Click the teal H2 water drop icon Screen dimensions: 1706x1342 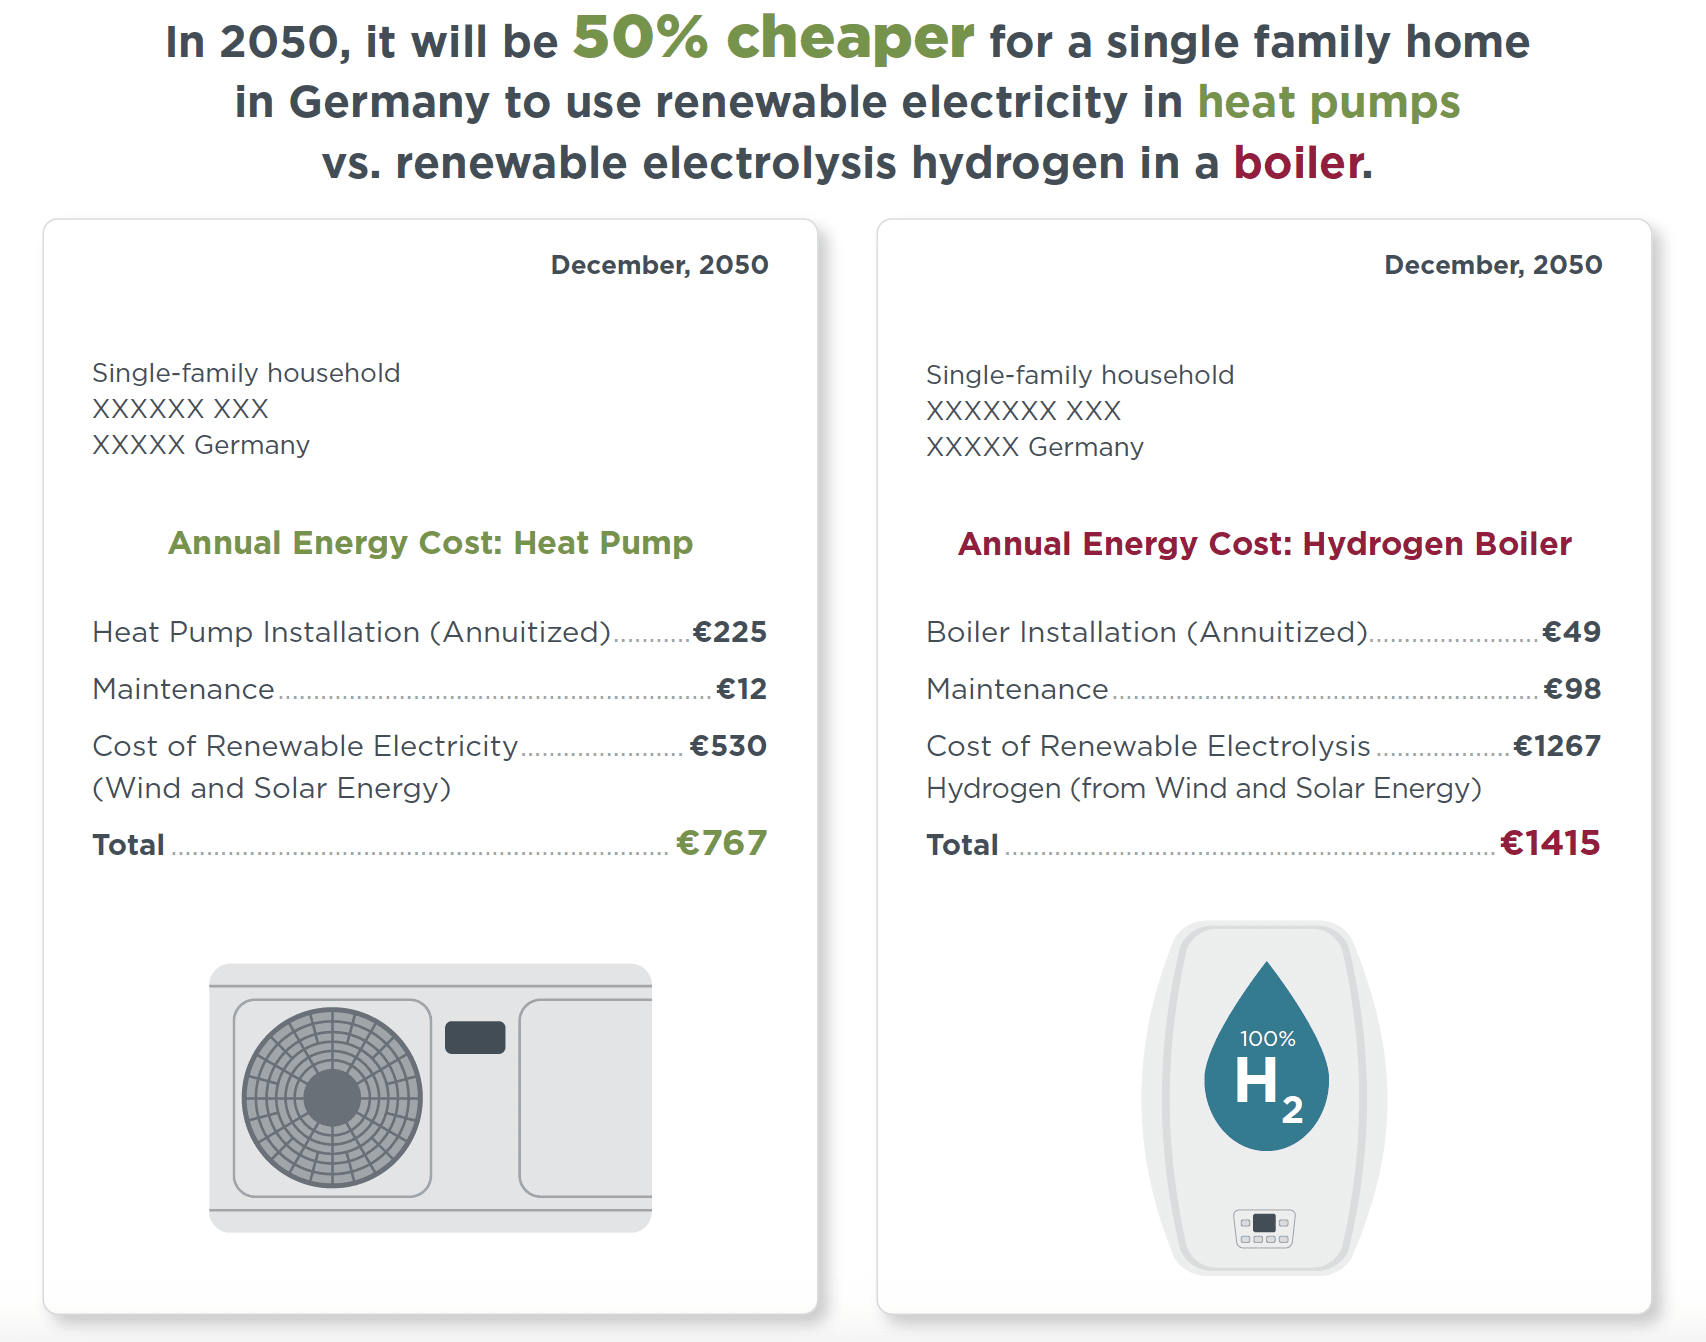coord(1267,1056)
